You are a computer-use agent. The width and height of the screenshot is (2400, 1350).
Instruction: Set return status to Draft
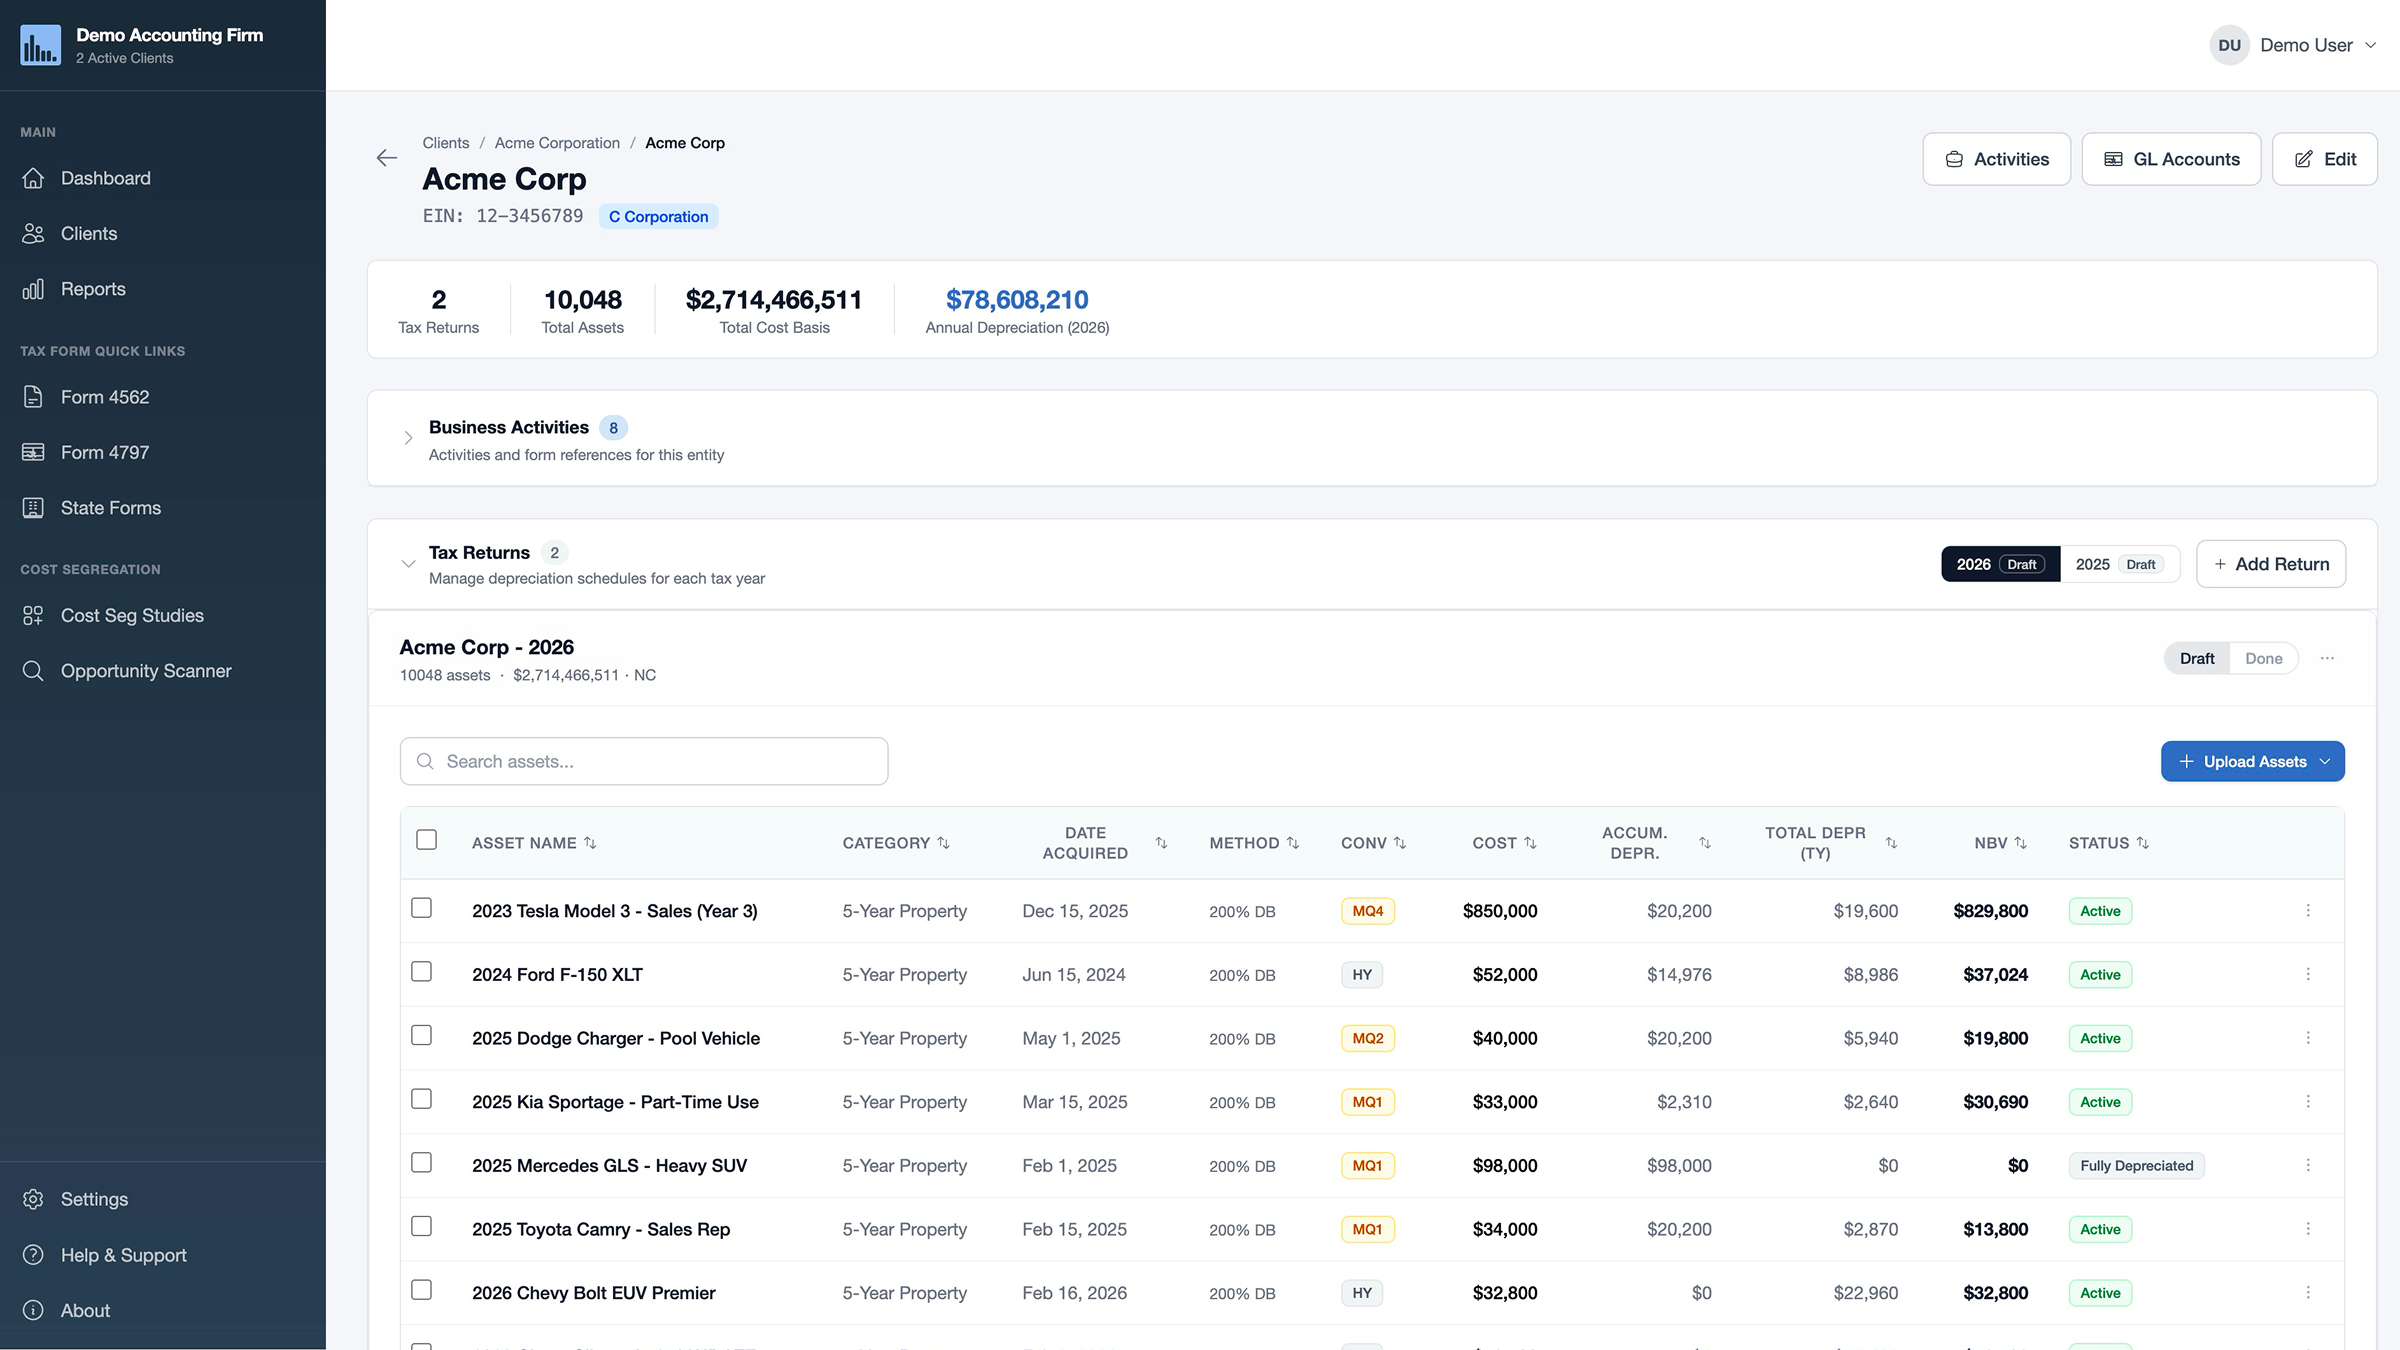point(2197,658)
